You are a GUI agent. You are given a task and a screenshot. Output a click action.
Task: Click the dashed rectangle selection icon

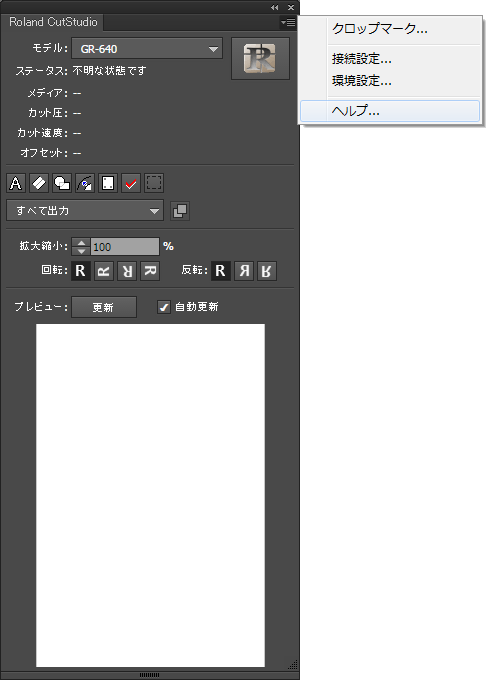[153, 183]
